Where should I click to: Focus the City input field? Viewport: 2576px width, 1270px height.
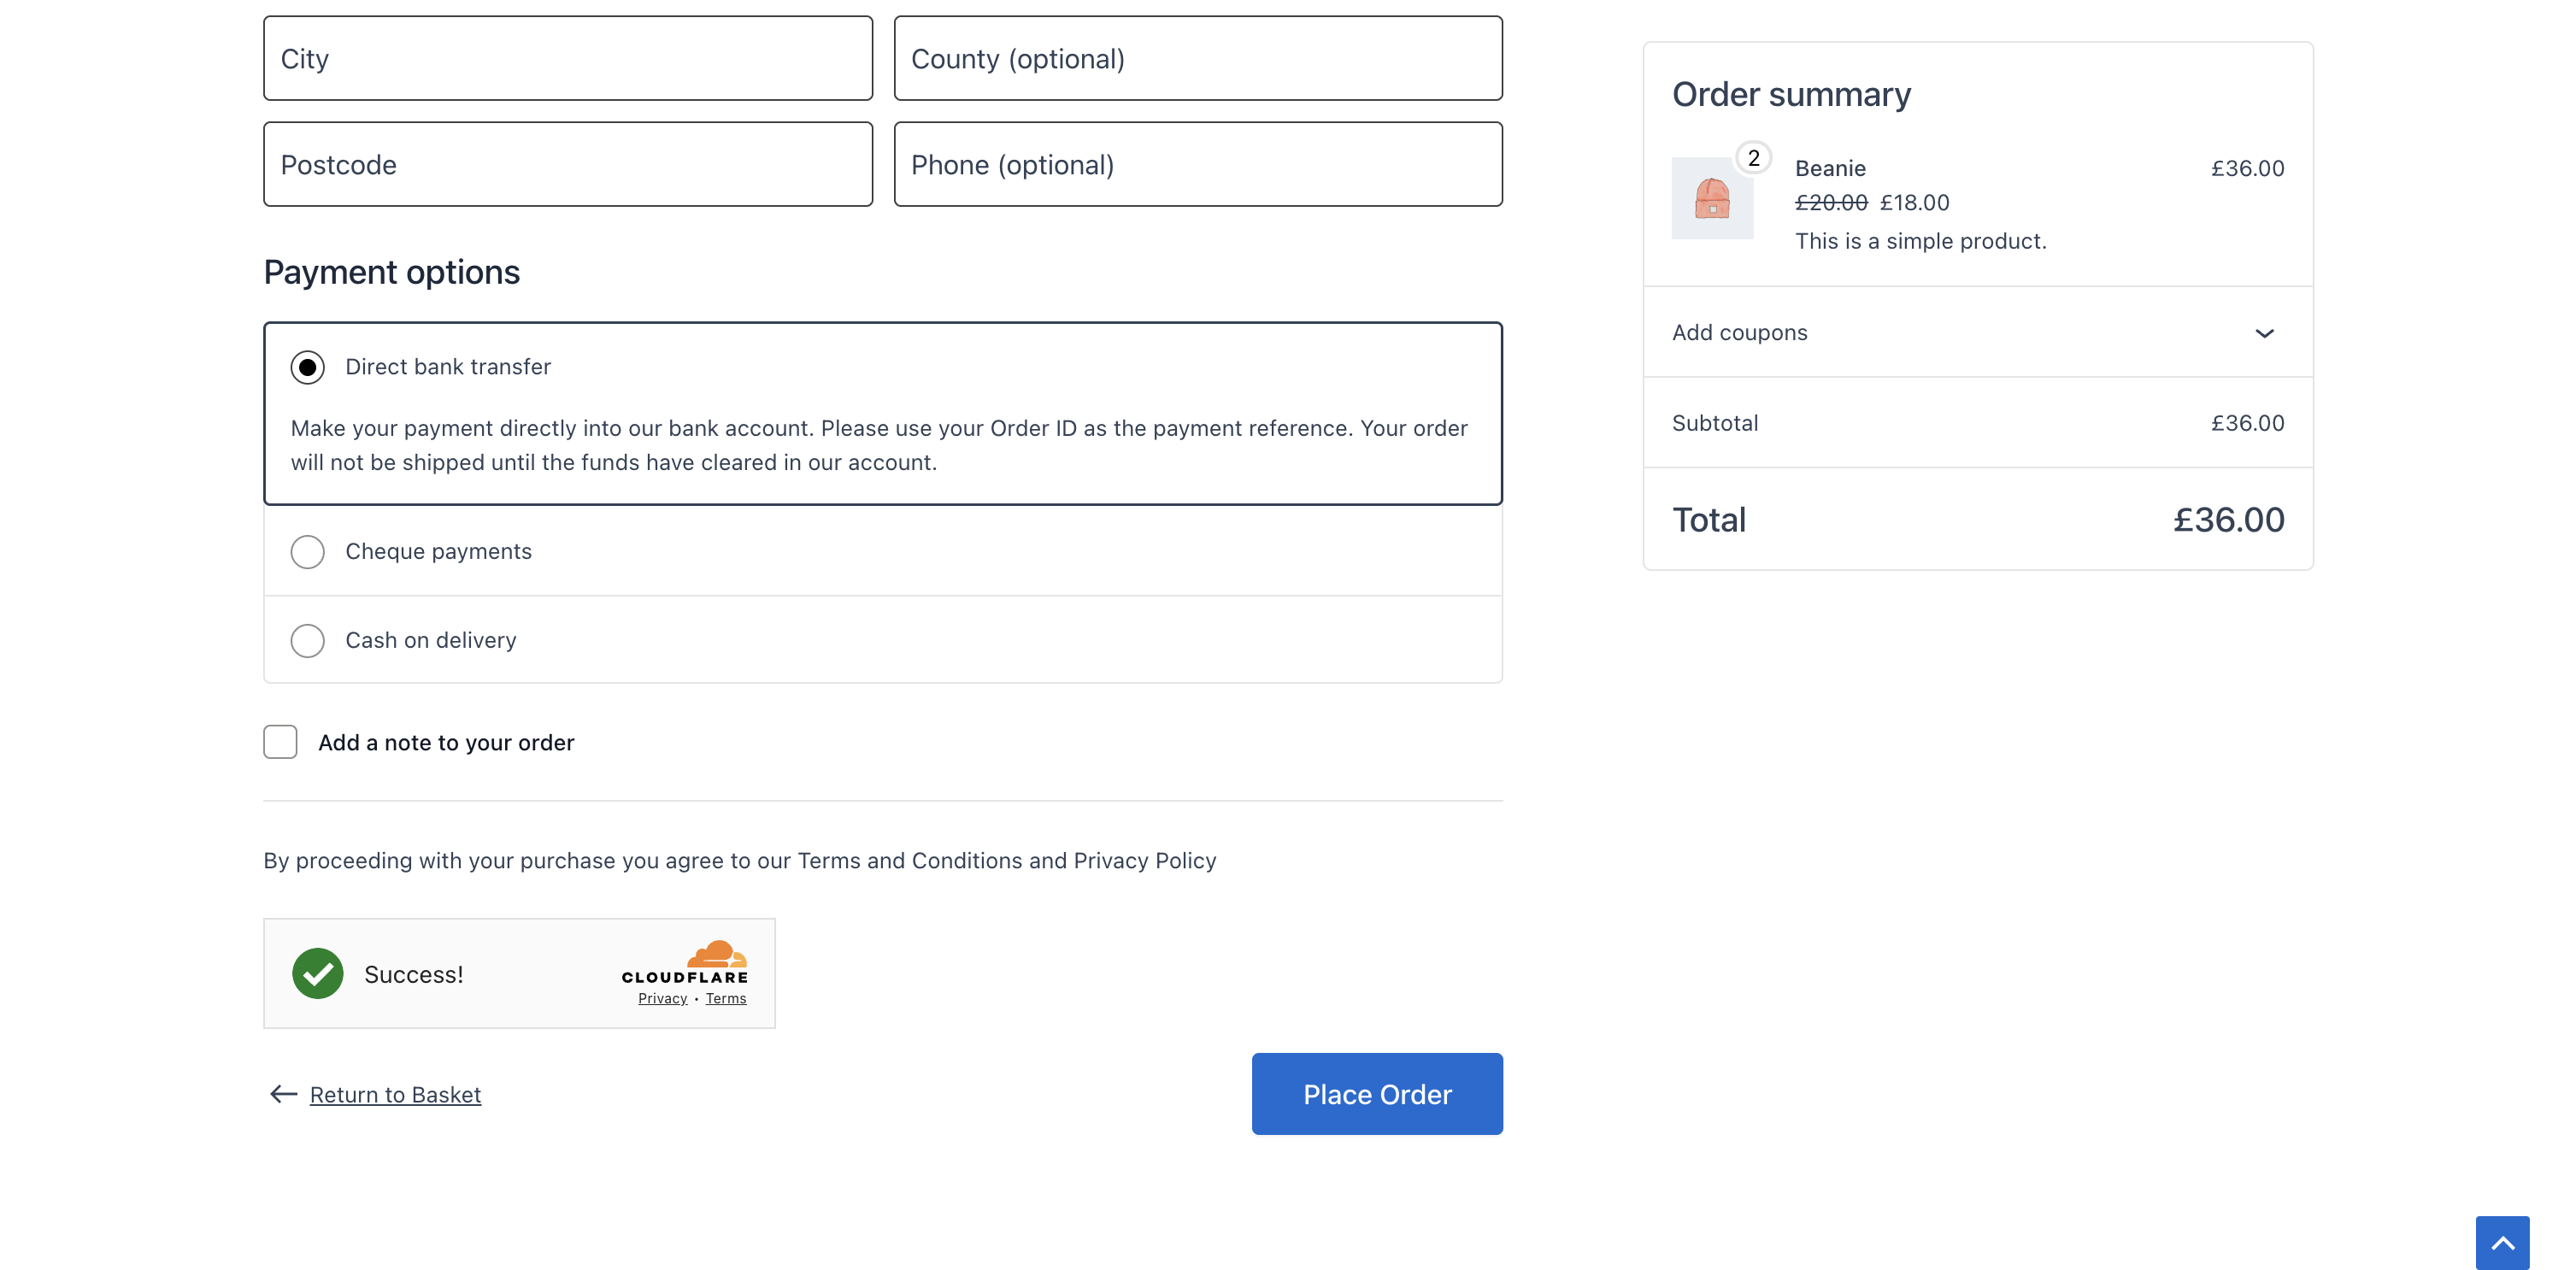(567, 58)
